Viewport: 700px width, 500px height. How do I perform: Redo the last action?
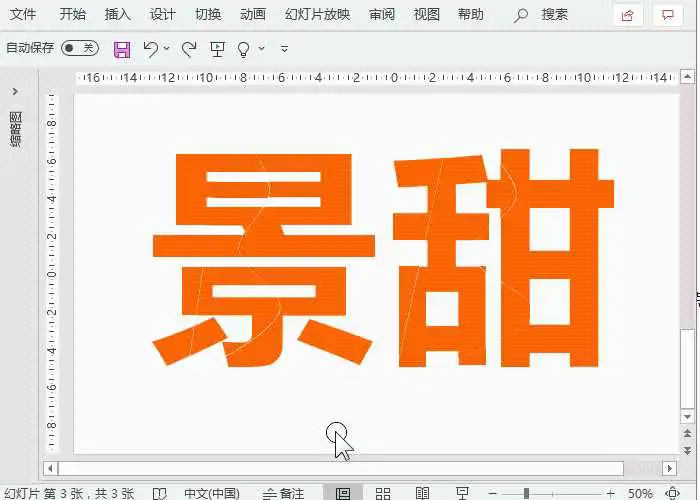pos(189,49)
